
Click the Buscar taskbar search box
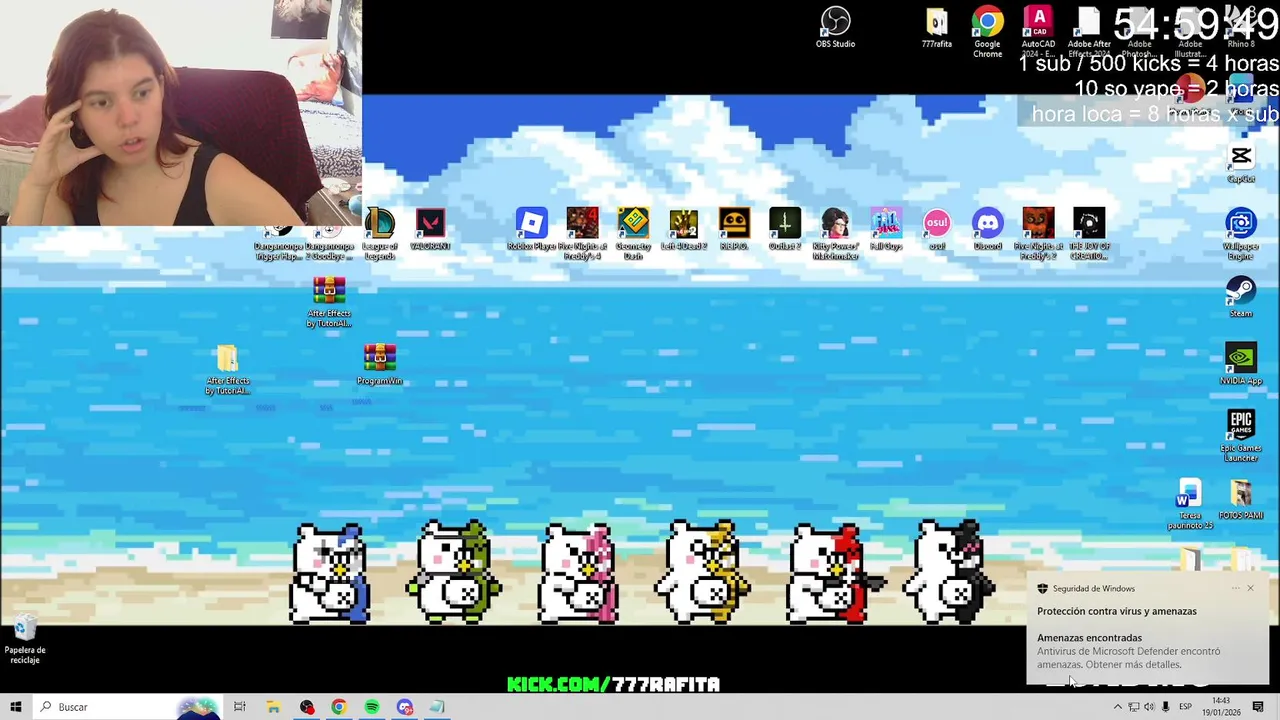(127, 707)
